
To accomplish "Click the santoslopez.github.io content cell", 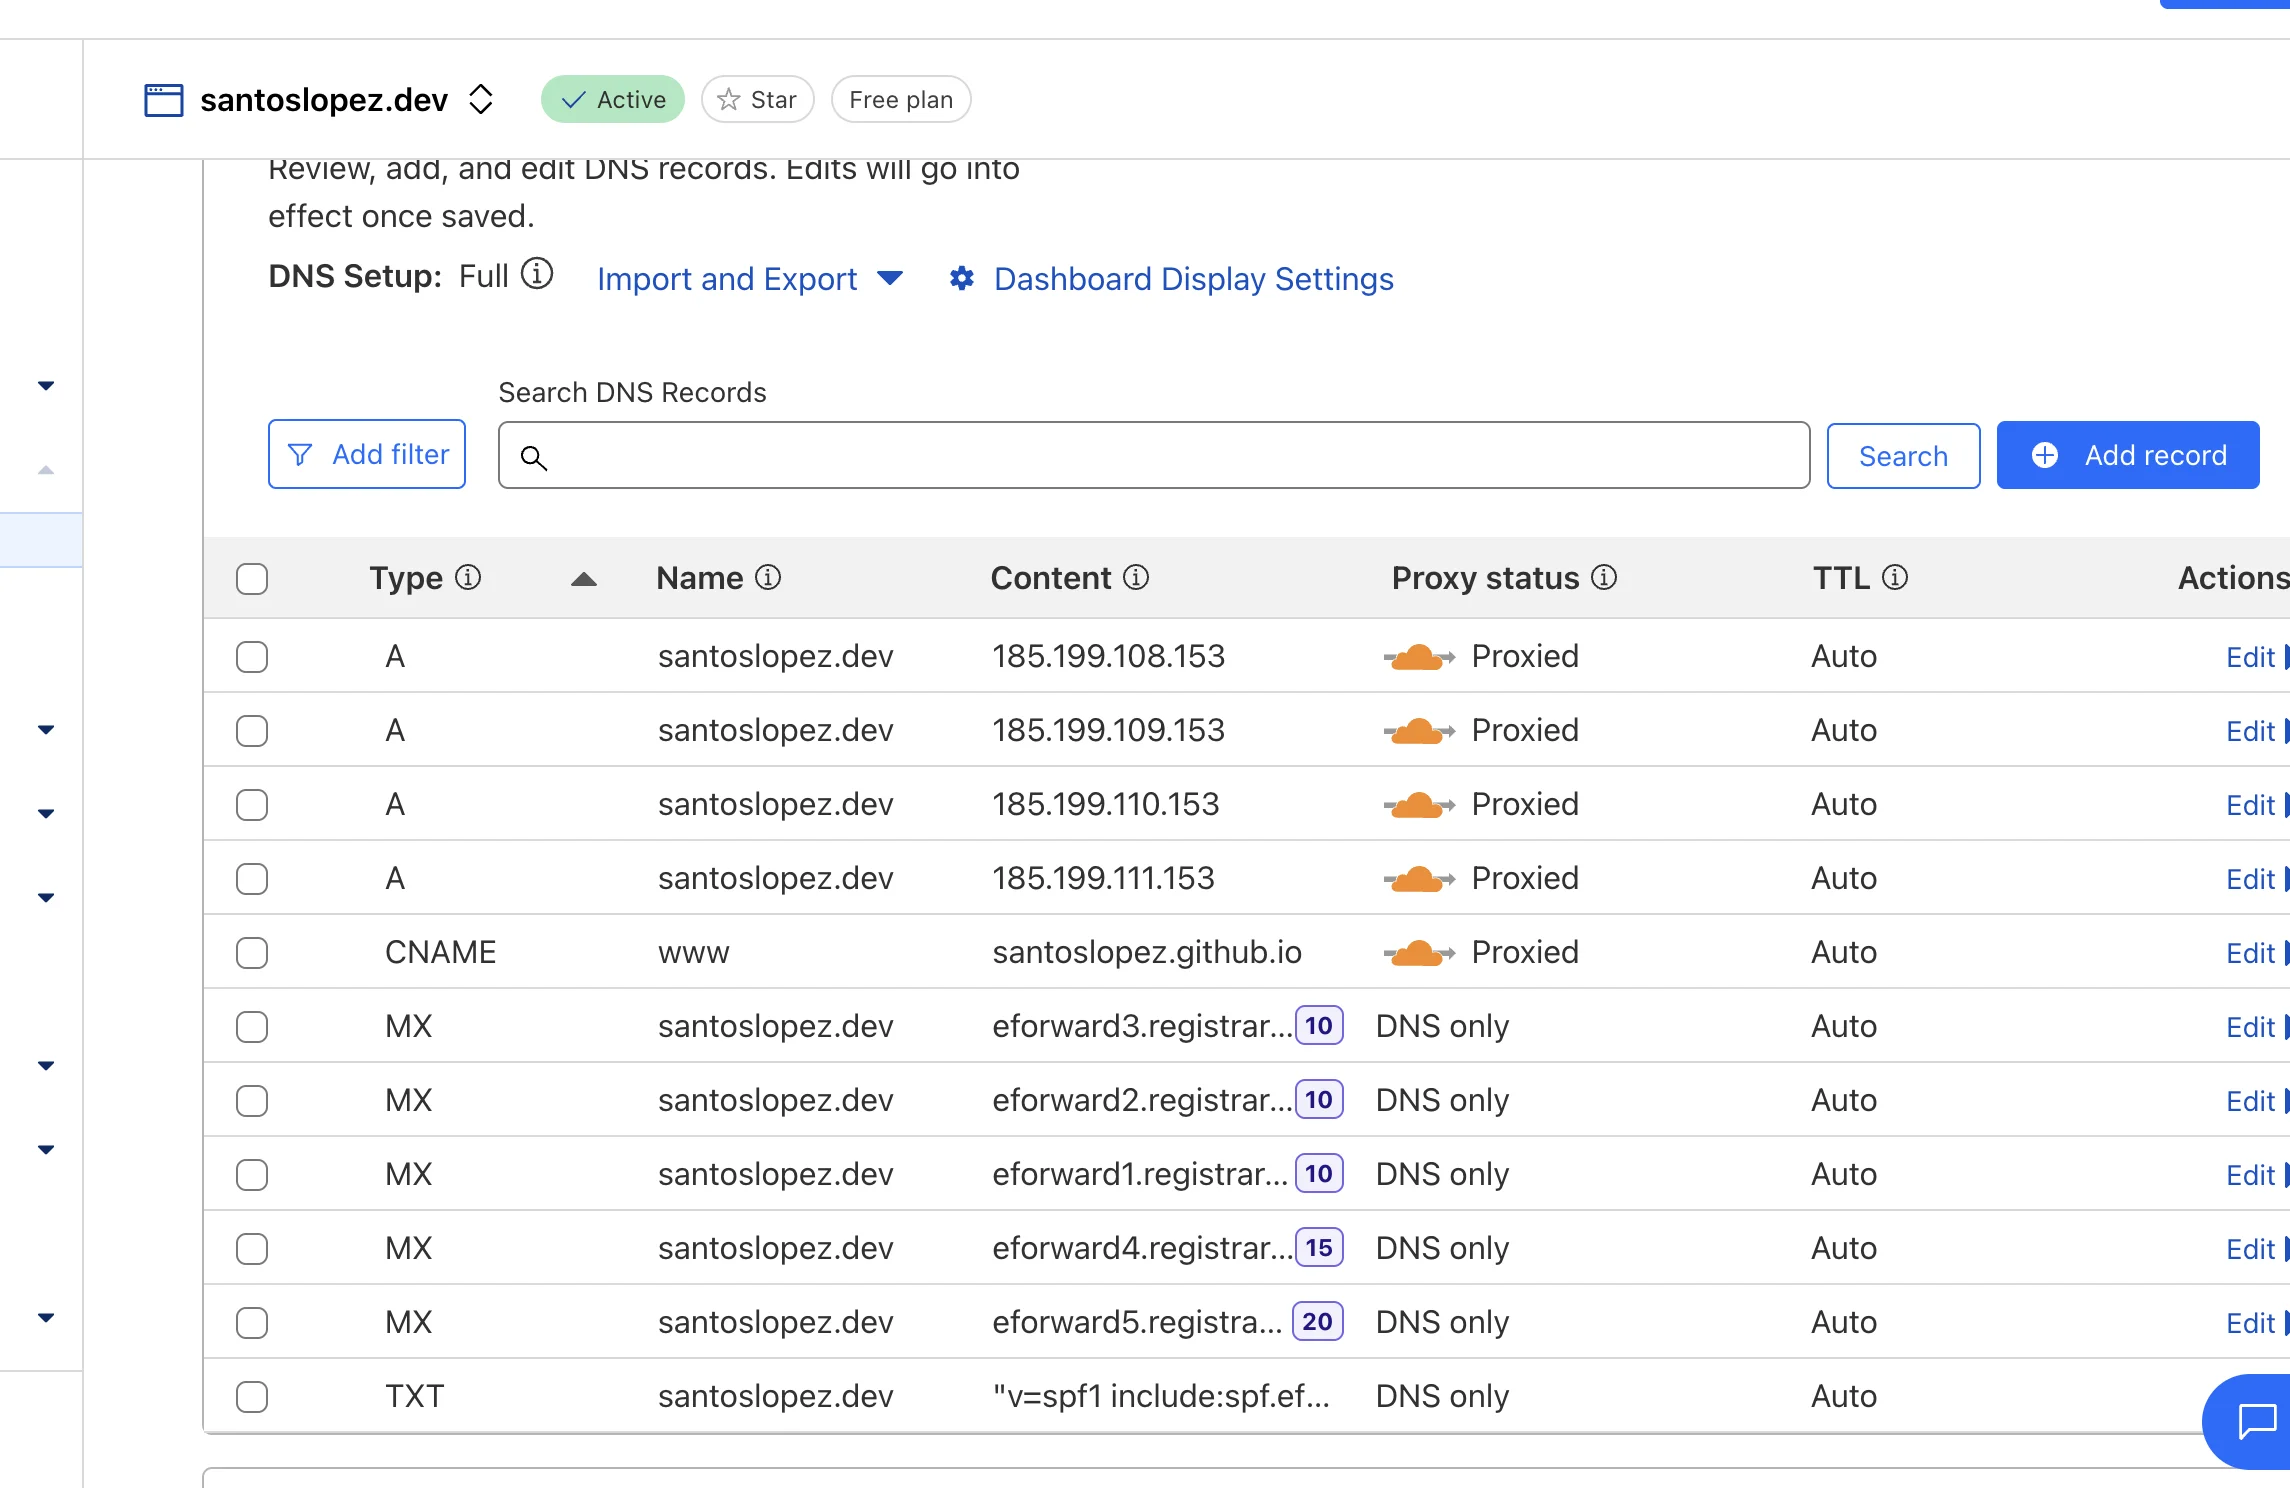I will point(1147,952).
